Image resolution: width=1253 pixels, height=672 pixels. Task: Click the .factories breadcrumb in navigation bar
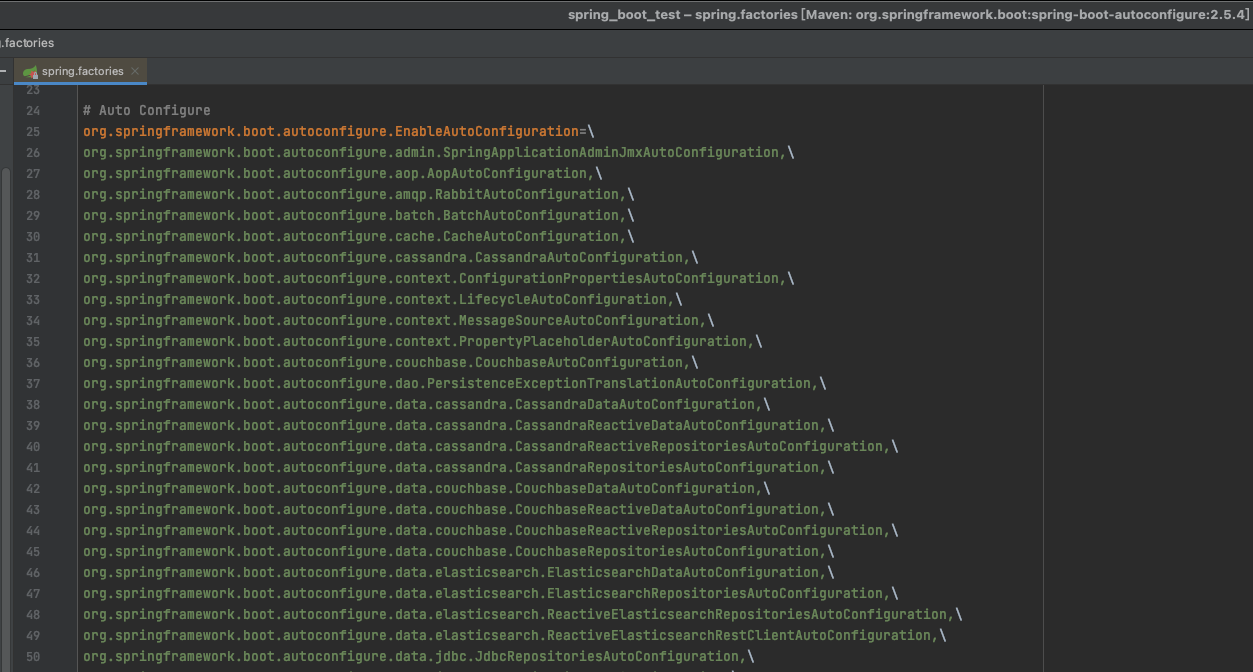pyautogui.click(x=27, y=43)
